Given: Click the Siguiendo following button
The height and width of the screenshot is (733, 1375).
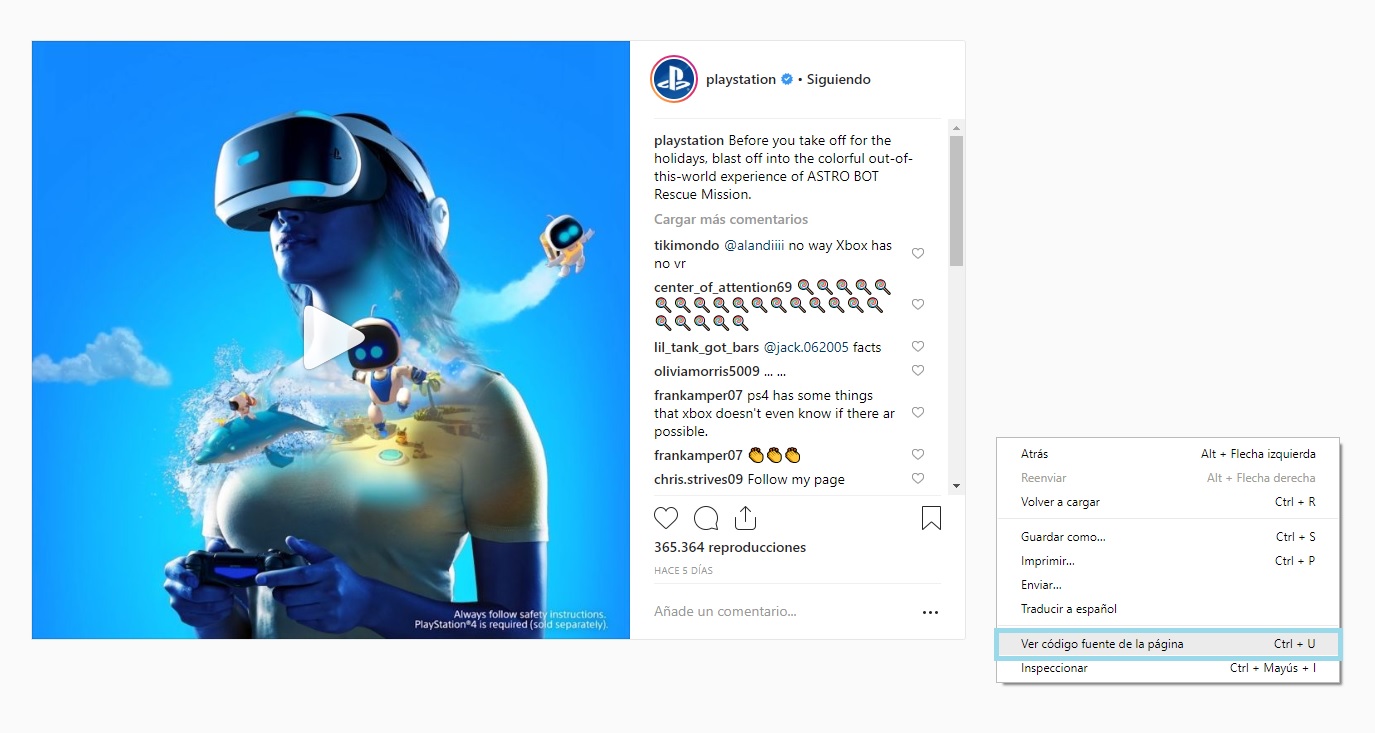Looking at the screenshot, I should tap(839, 80).
